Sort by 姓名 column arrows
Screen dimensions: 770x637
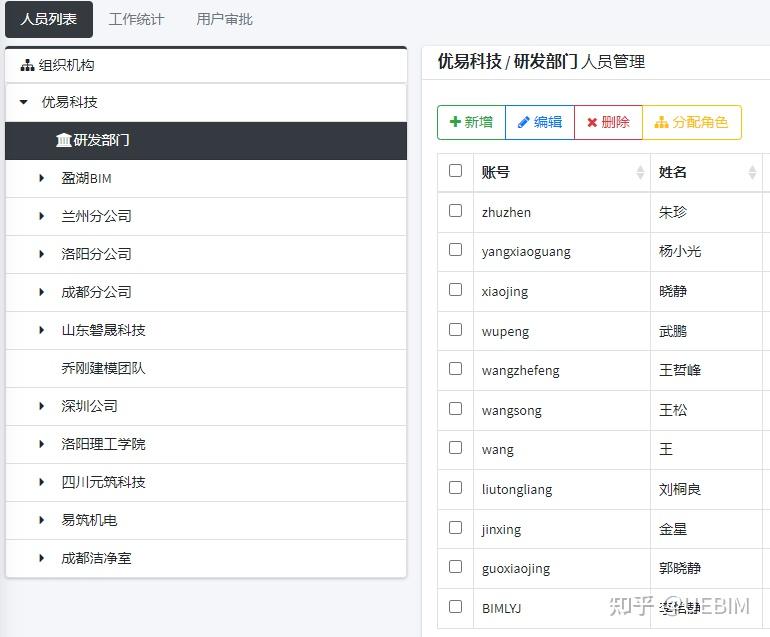point(752,173)
